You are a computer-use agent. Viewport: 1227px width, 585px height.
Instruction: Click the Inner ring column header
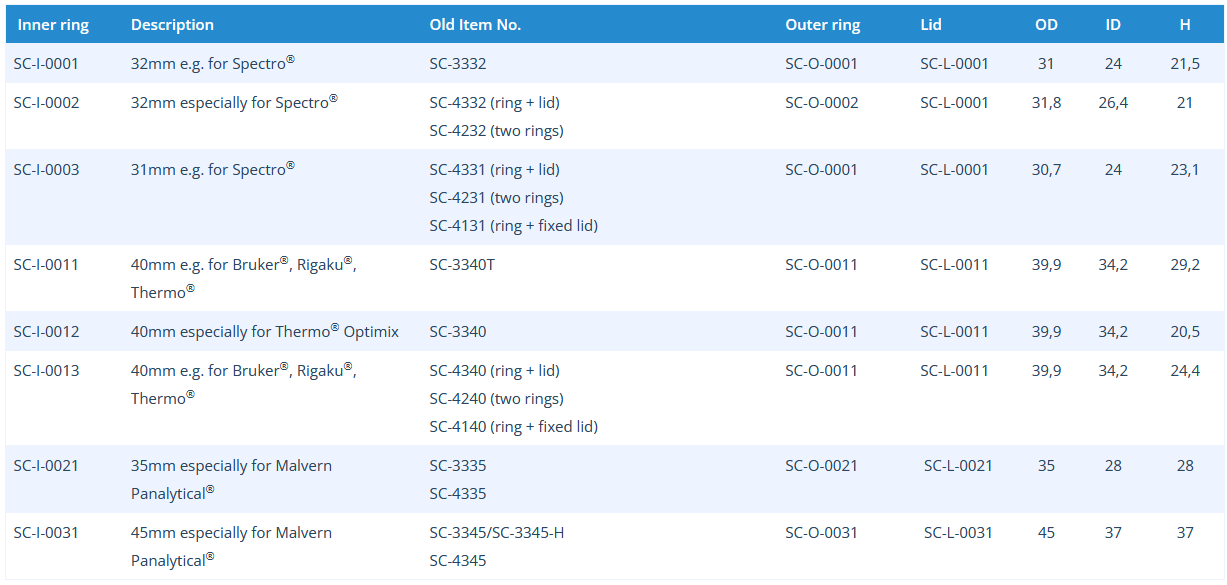point(55,25)
